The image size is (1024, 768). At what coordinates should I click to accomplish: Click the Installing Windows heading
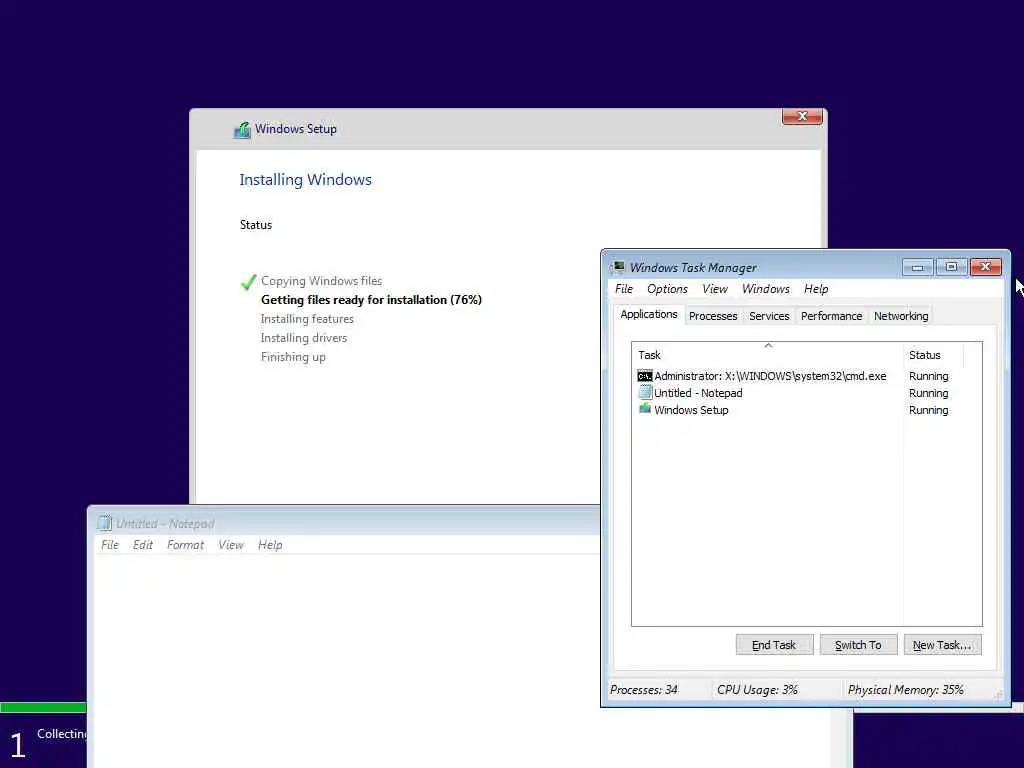[305, 180]
